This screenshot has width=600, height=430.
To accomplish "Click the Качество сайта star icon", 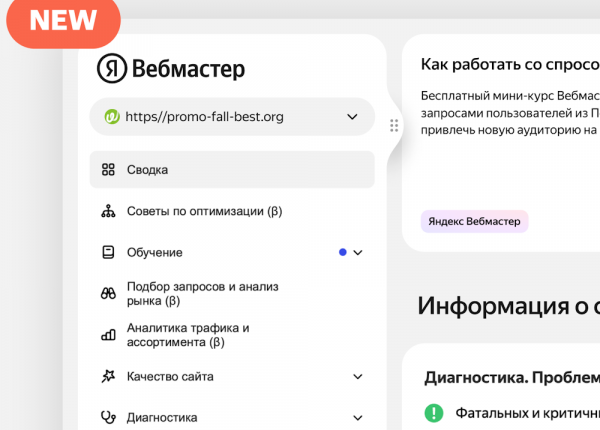I will click(x=109, y=377).
